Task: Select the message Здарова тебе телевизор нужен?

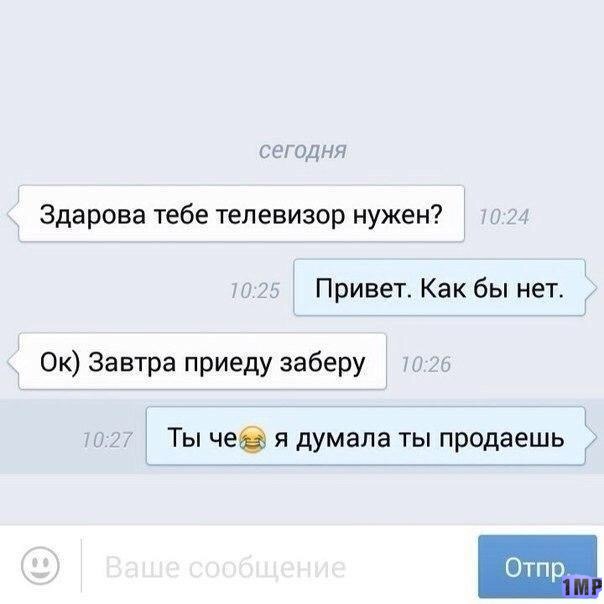Action: click(242, 214)
